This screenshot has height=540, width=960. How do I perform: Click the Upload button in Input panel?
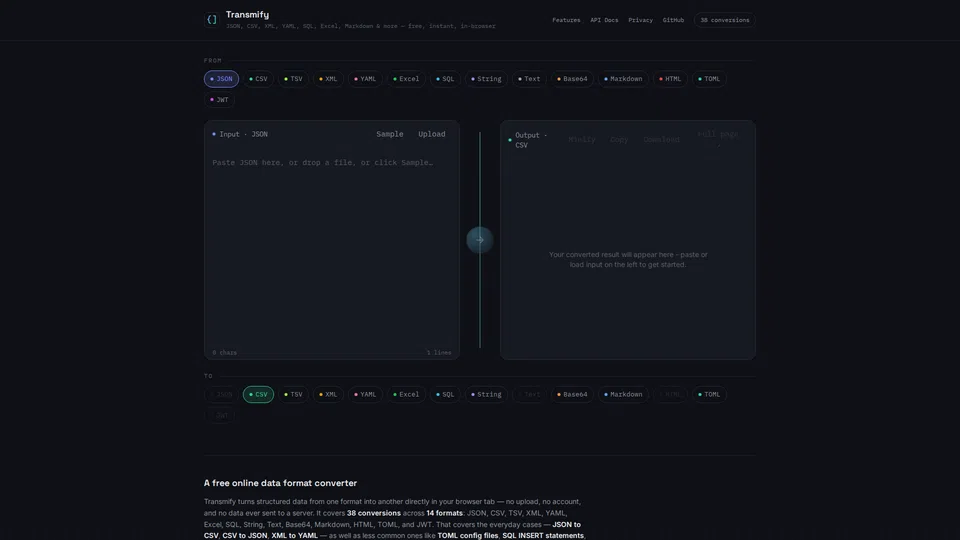pyautogui.click(x=432, y=134)
